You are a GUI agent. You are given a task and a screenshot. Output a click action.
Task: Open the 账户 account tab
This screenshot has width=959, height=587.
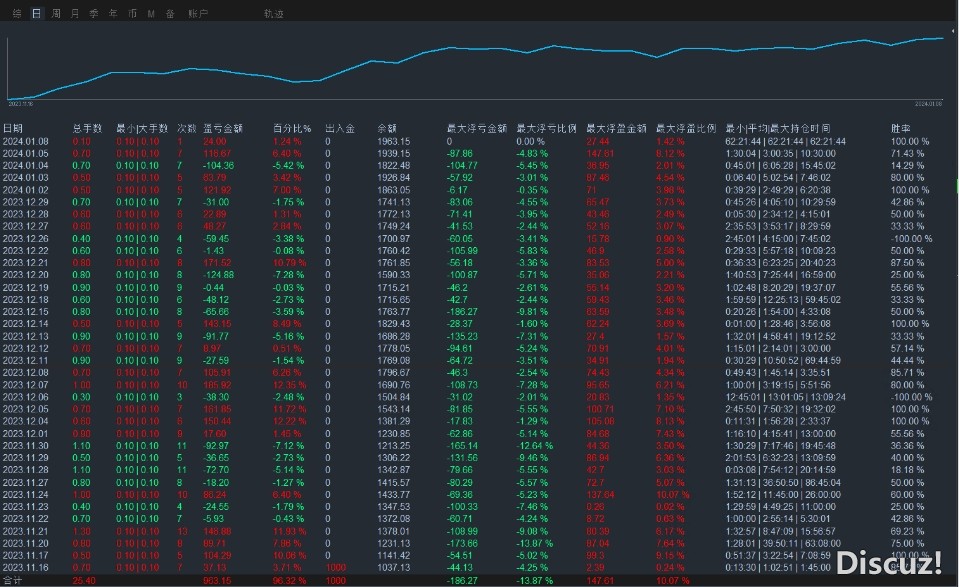[198, 14]
